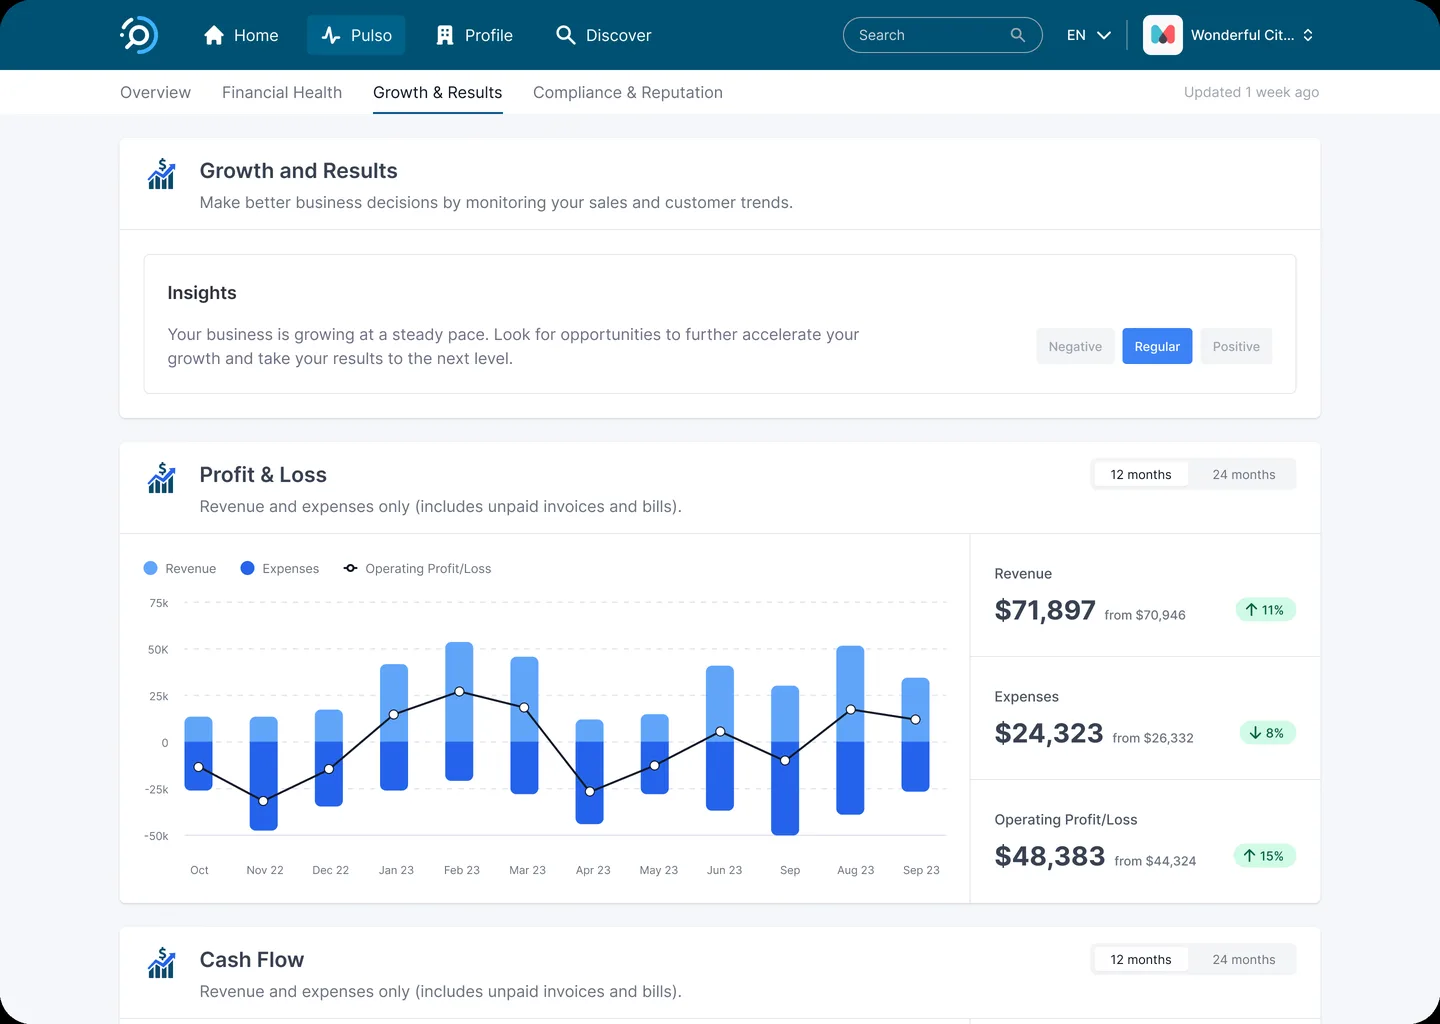Click the Discover magnifier icon
Screen dimensions: 1440x1024
(x=565, y=35)
